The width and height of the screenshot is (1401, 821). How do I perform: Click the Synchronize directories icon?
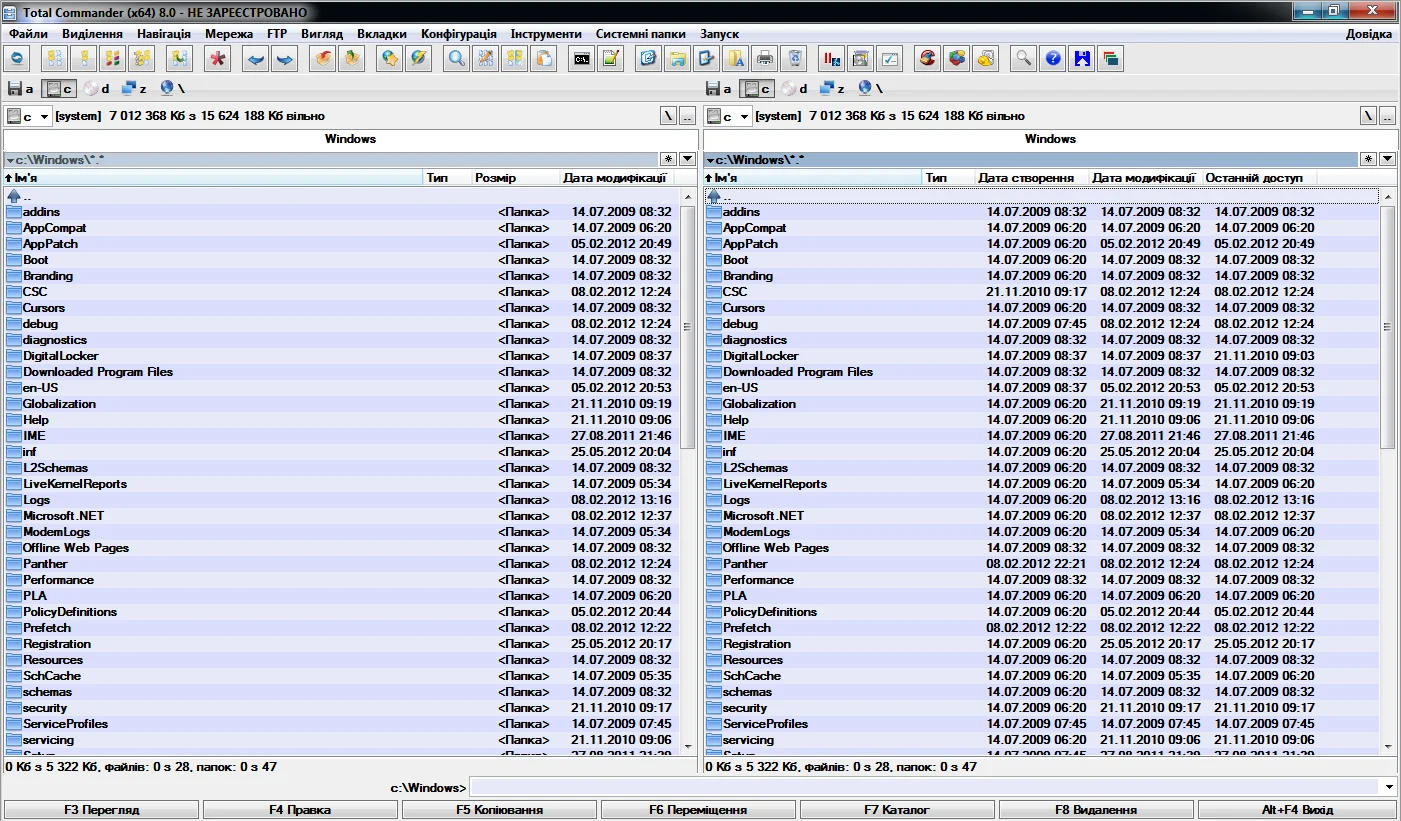coord(514,59)
